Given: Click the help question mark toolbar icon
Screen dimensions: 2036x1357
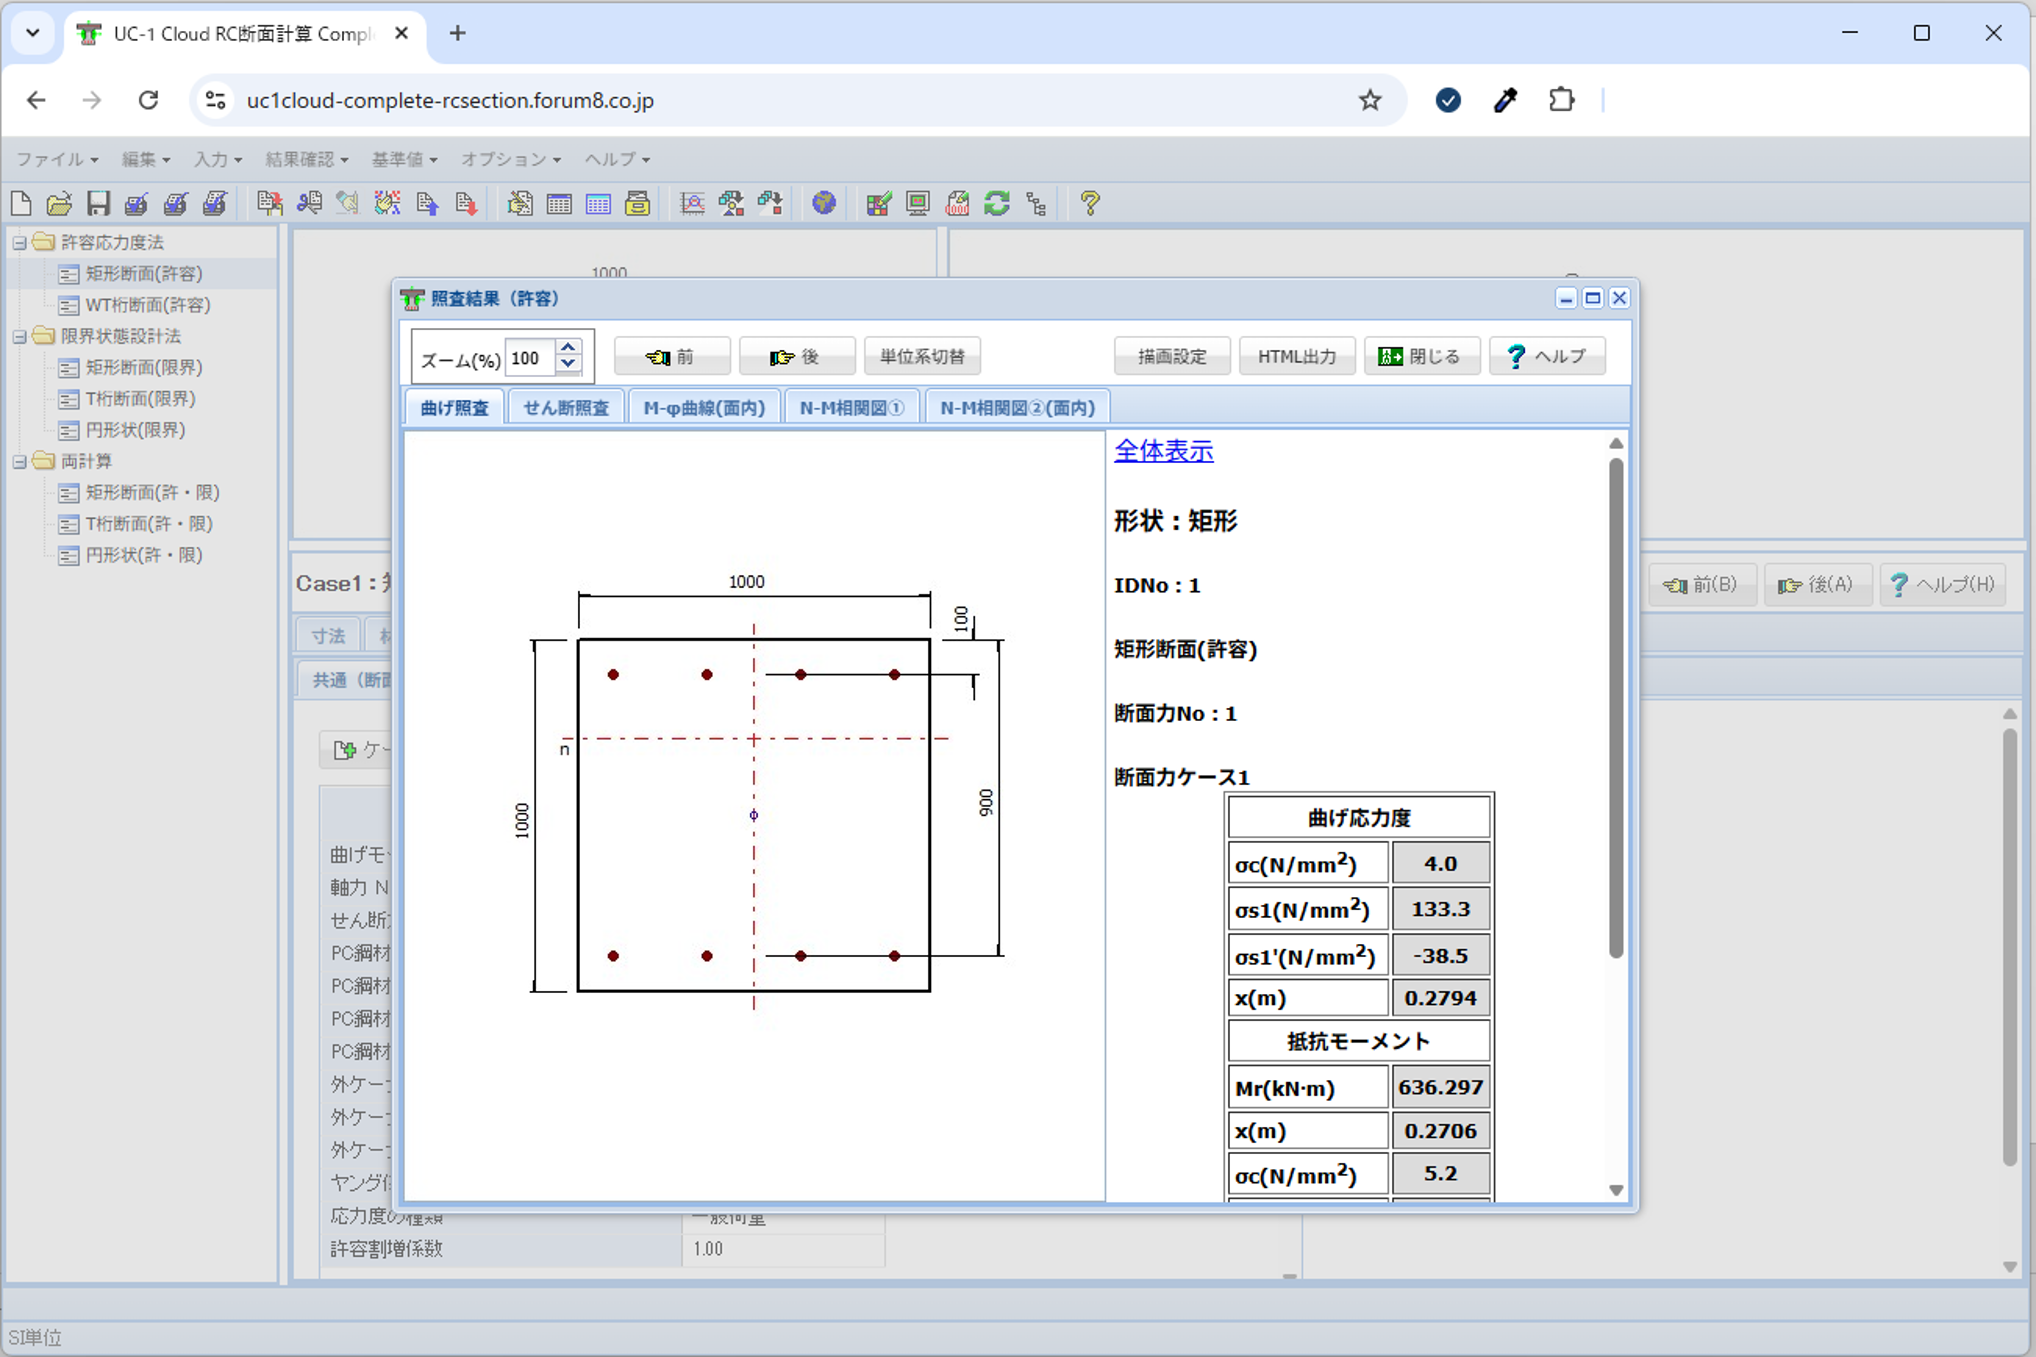Looking at the screenshot, I should [x=1090, y=204].
